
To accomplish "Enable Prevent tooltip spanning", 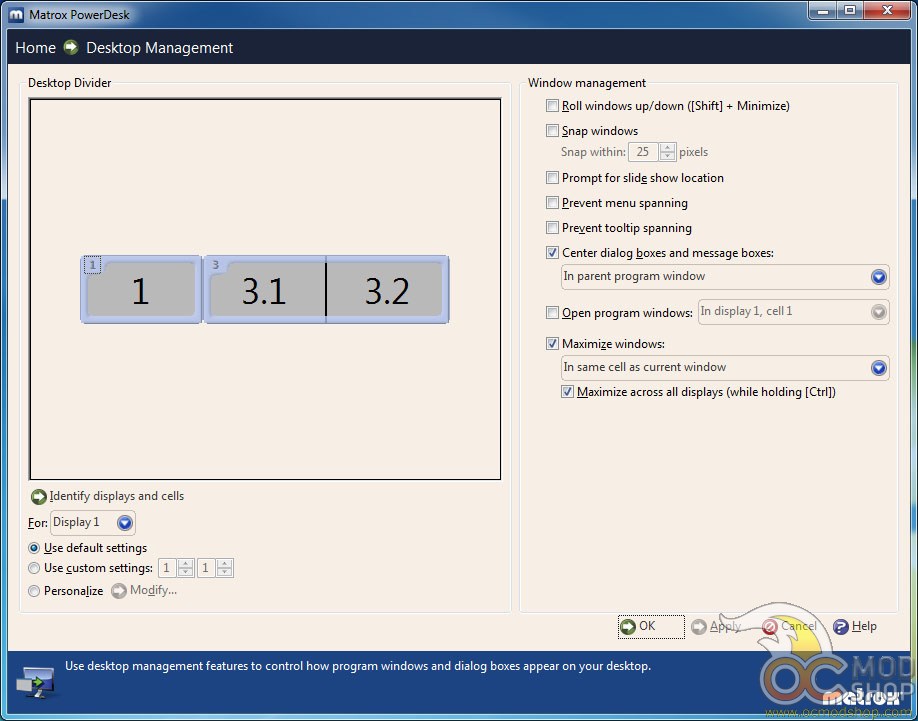I will click(552, 228).
